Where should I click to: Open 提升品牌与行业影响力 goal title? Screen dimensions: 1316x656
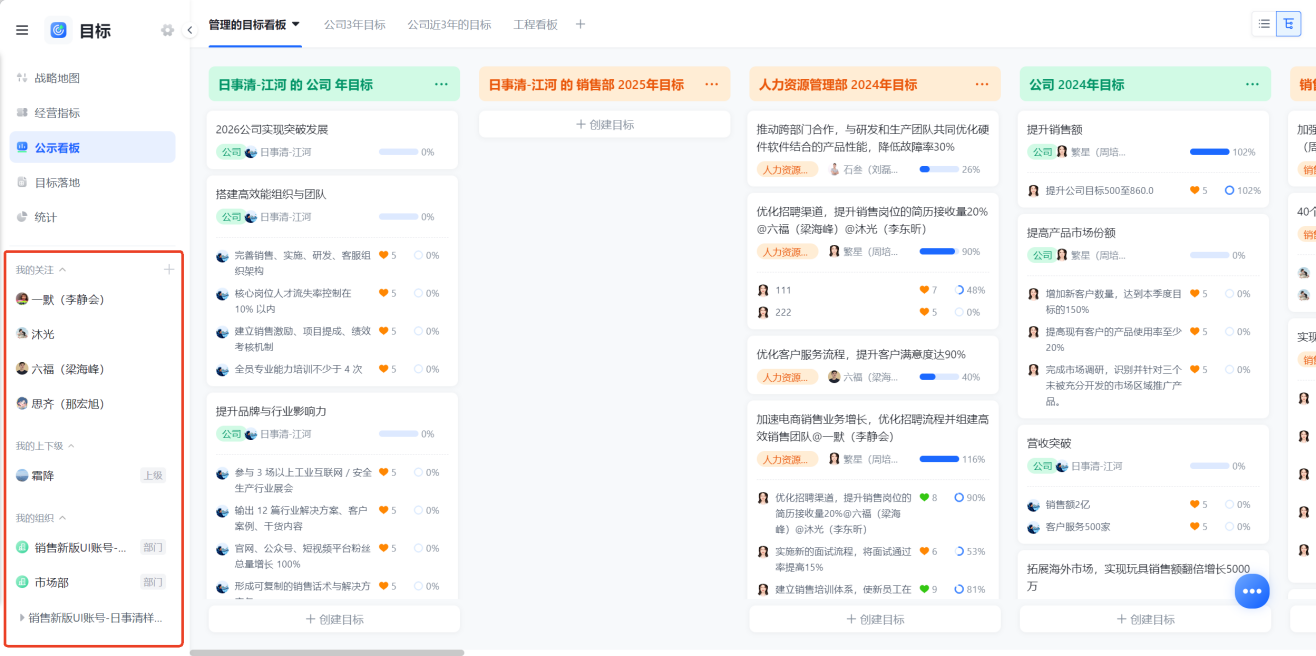click(271, 411)
